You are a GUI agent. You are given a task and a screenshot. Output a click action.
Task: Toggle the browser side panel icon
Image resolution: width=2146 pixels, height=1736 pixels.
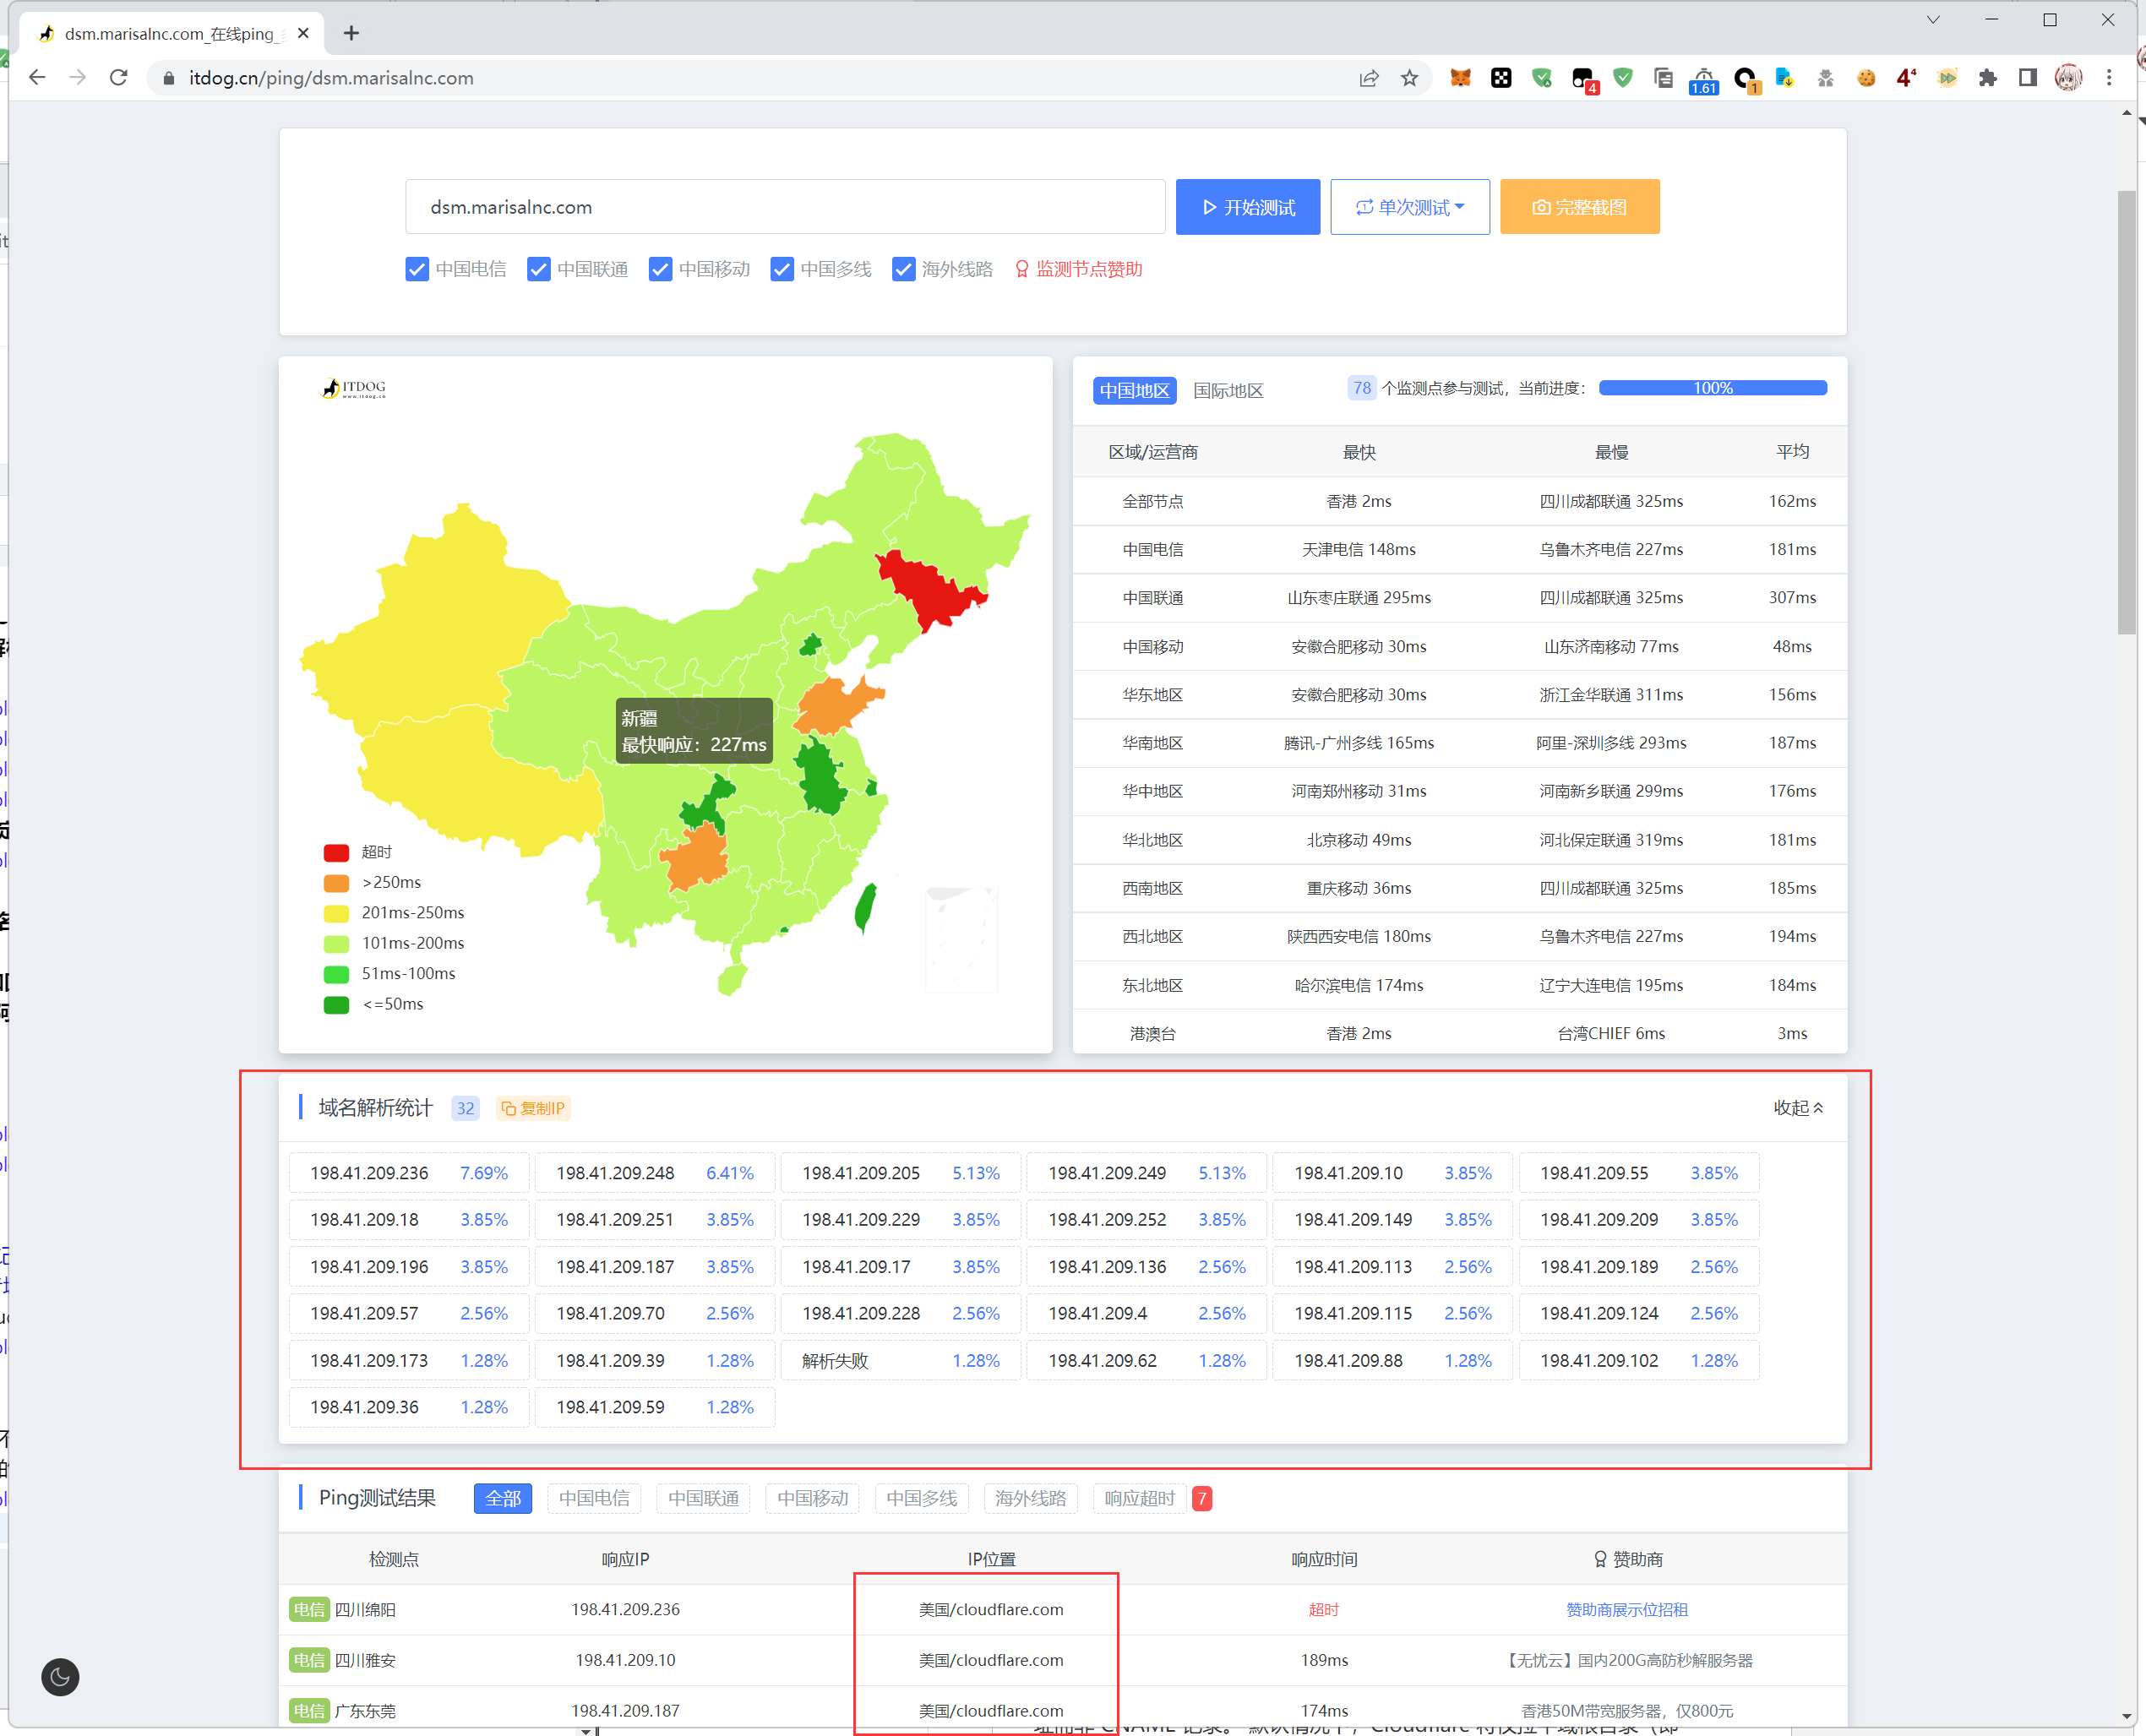[2027, 78]
